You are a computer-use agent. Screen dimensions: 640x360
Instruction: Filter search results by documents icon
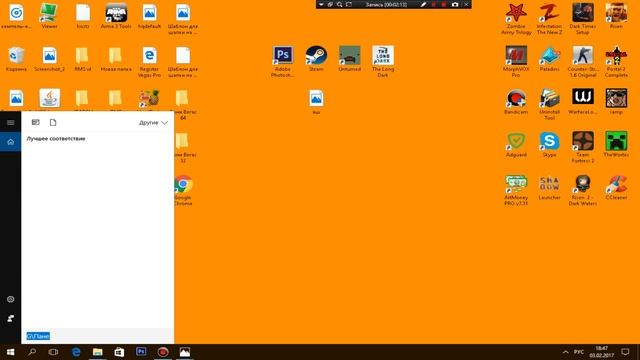pos(53,122)
